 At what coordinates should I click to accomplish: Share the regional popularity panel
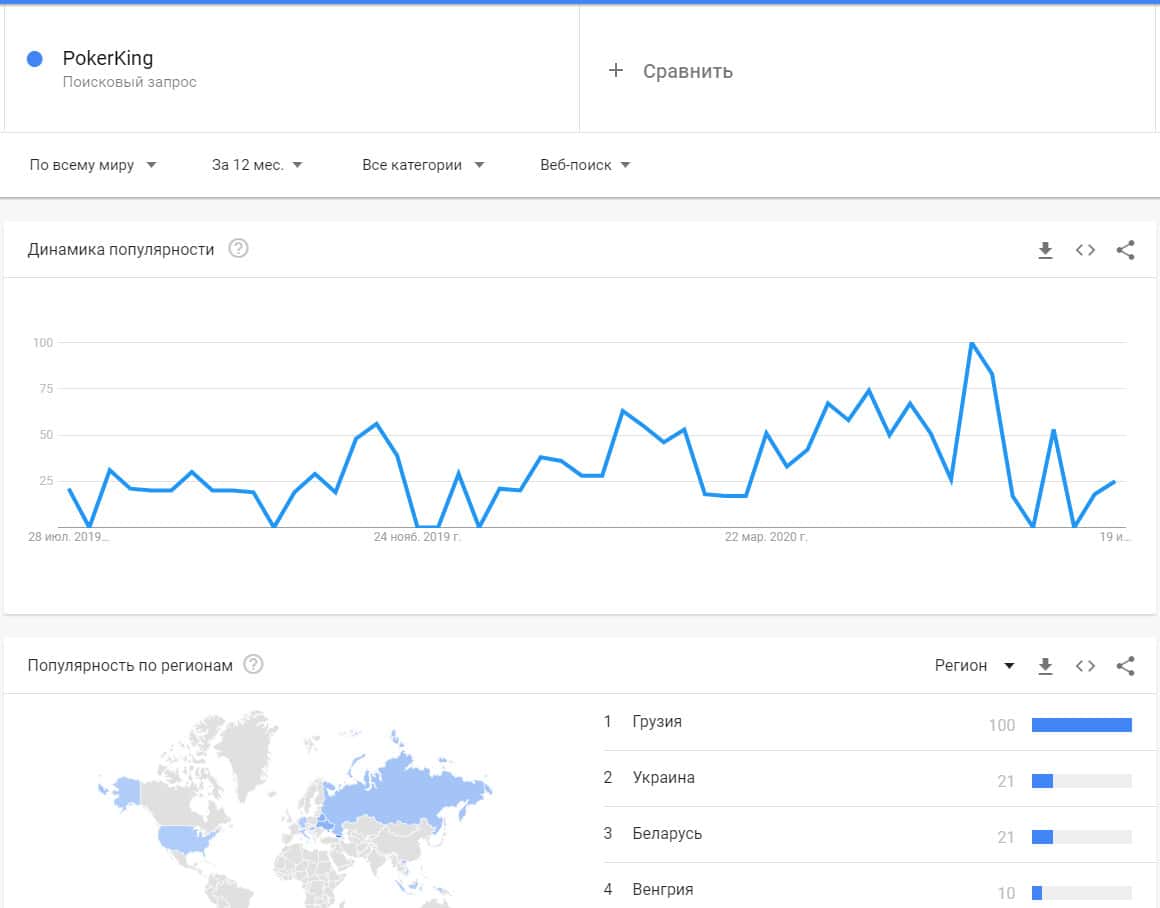[1125, 666]
